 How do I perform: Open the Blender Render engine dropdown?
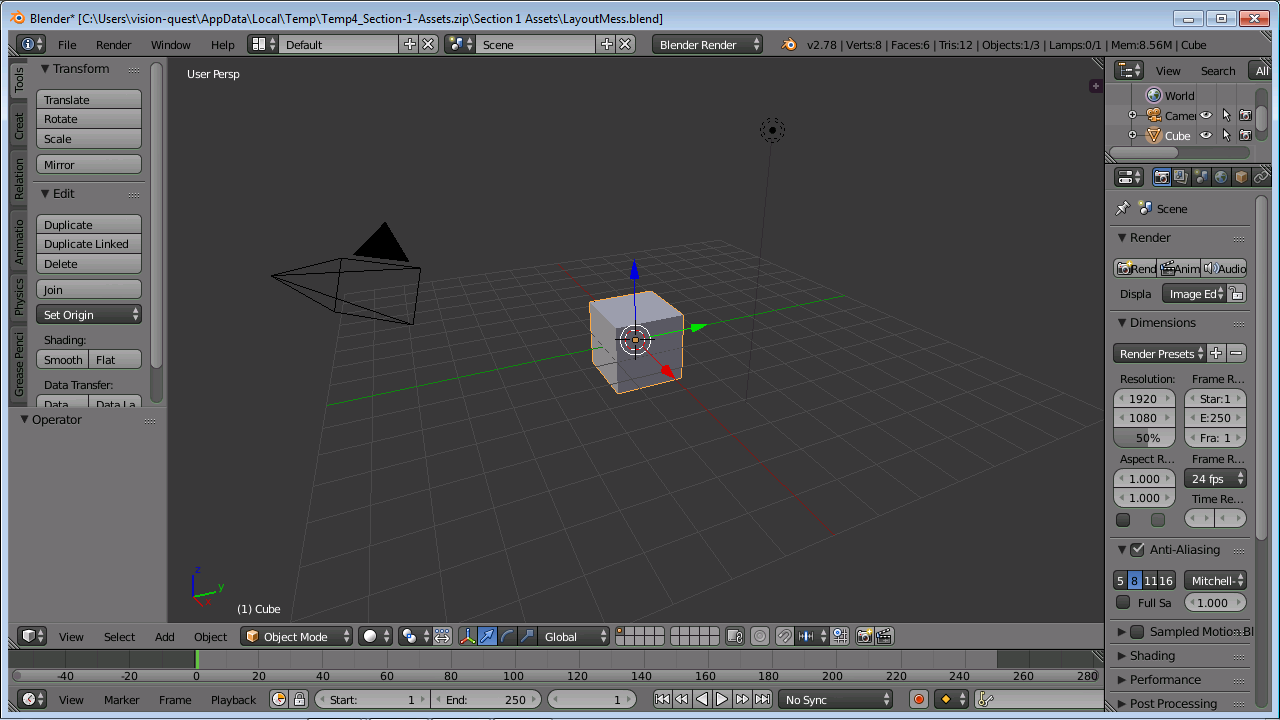[706, 44]
